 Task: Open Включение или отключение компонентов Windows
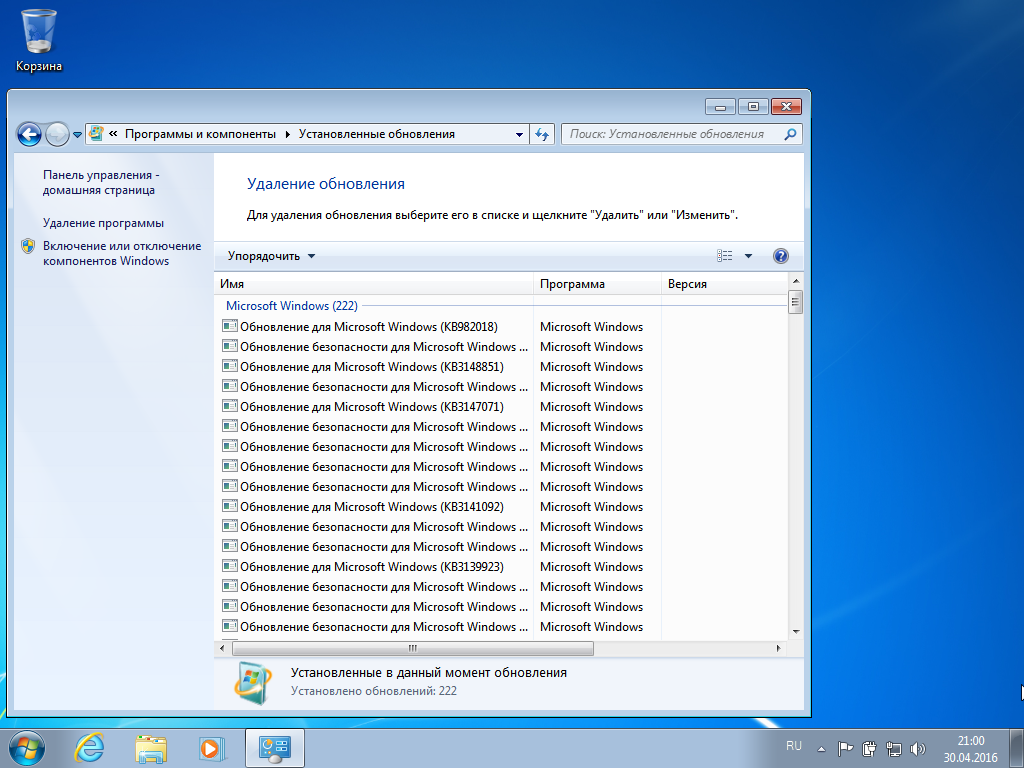coord(122,253)
